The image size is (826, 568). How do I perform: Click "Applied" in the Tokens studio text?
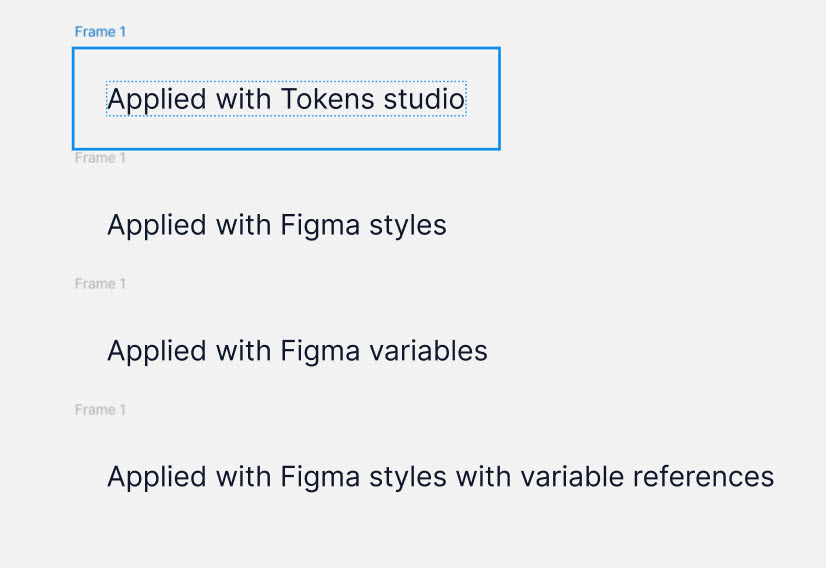[x=156, y=100]
